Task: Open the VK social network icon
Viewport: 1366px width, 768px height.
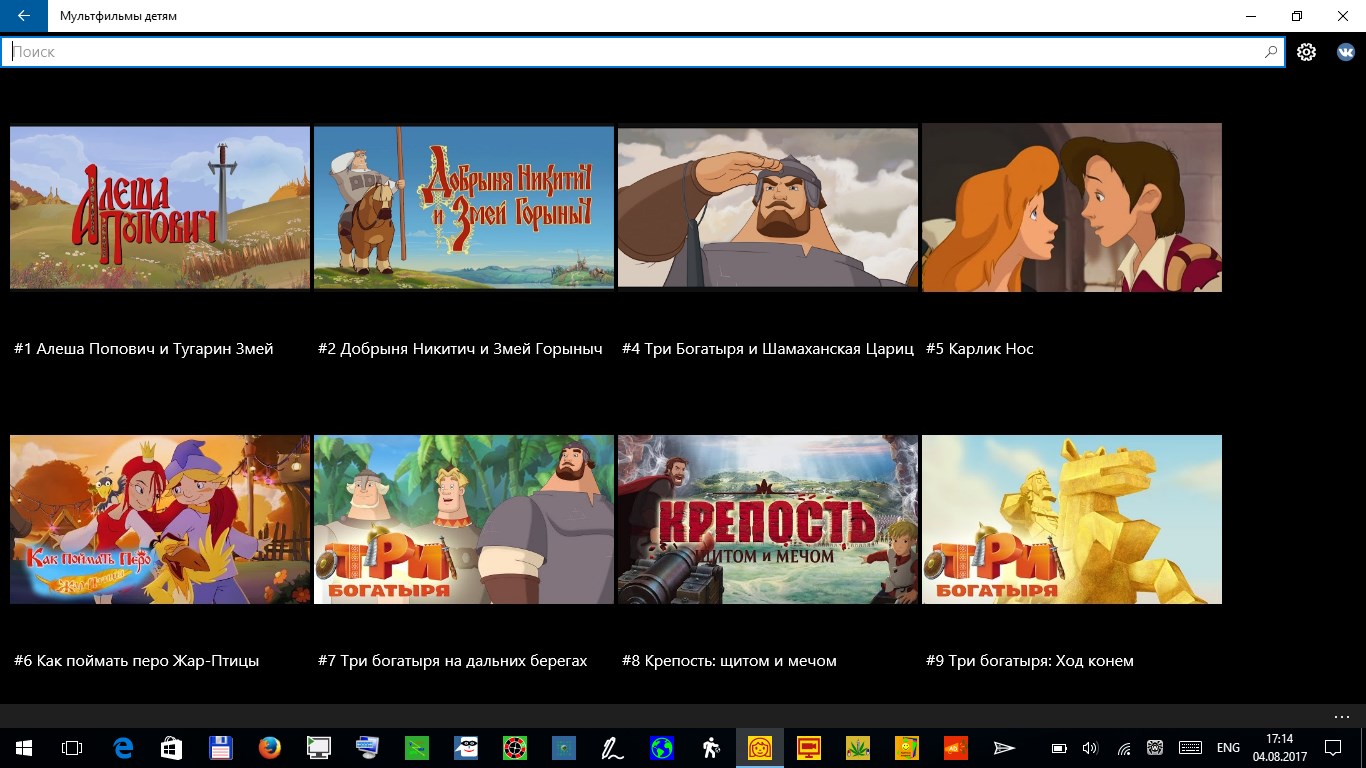Action: 1346,52
